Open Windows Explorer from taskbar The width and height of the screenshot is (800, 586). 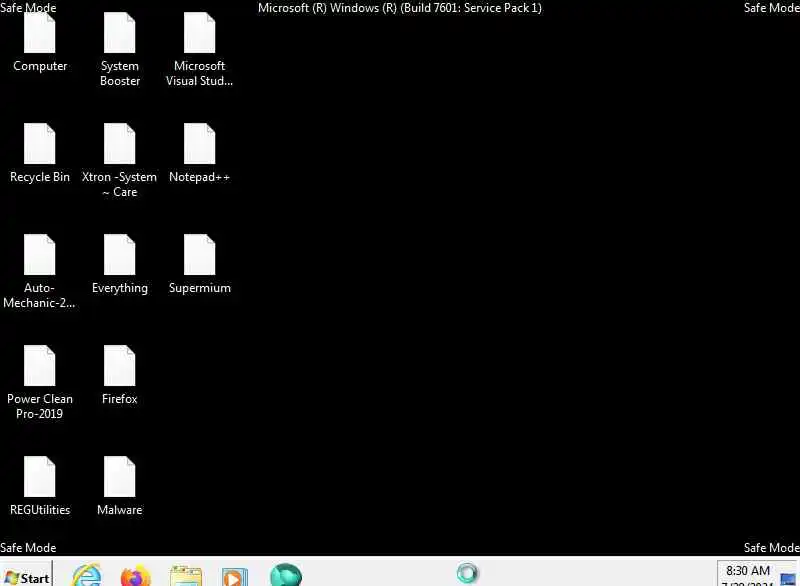click(186, 576)
